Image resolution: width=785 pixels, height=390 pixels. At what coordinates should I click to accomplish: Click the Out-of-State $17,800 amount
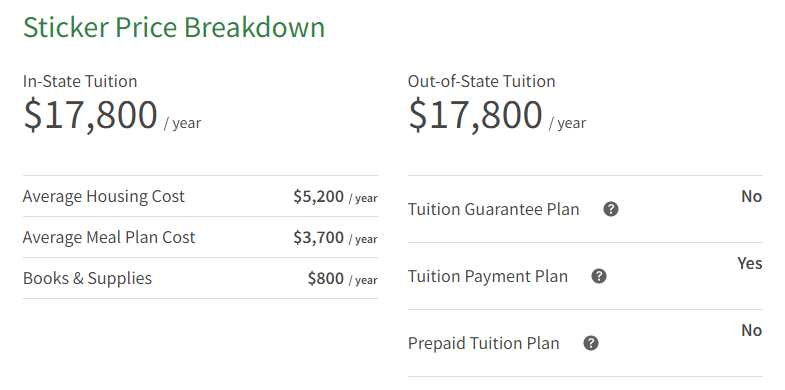point(475,115)
